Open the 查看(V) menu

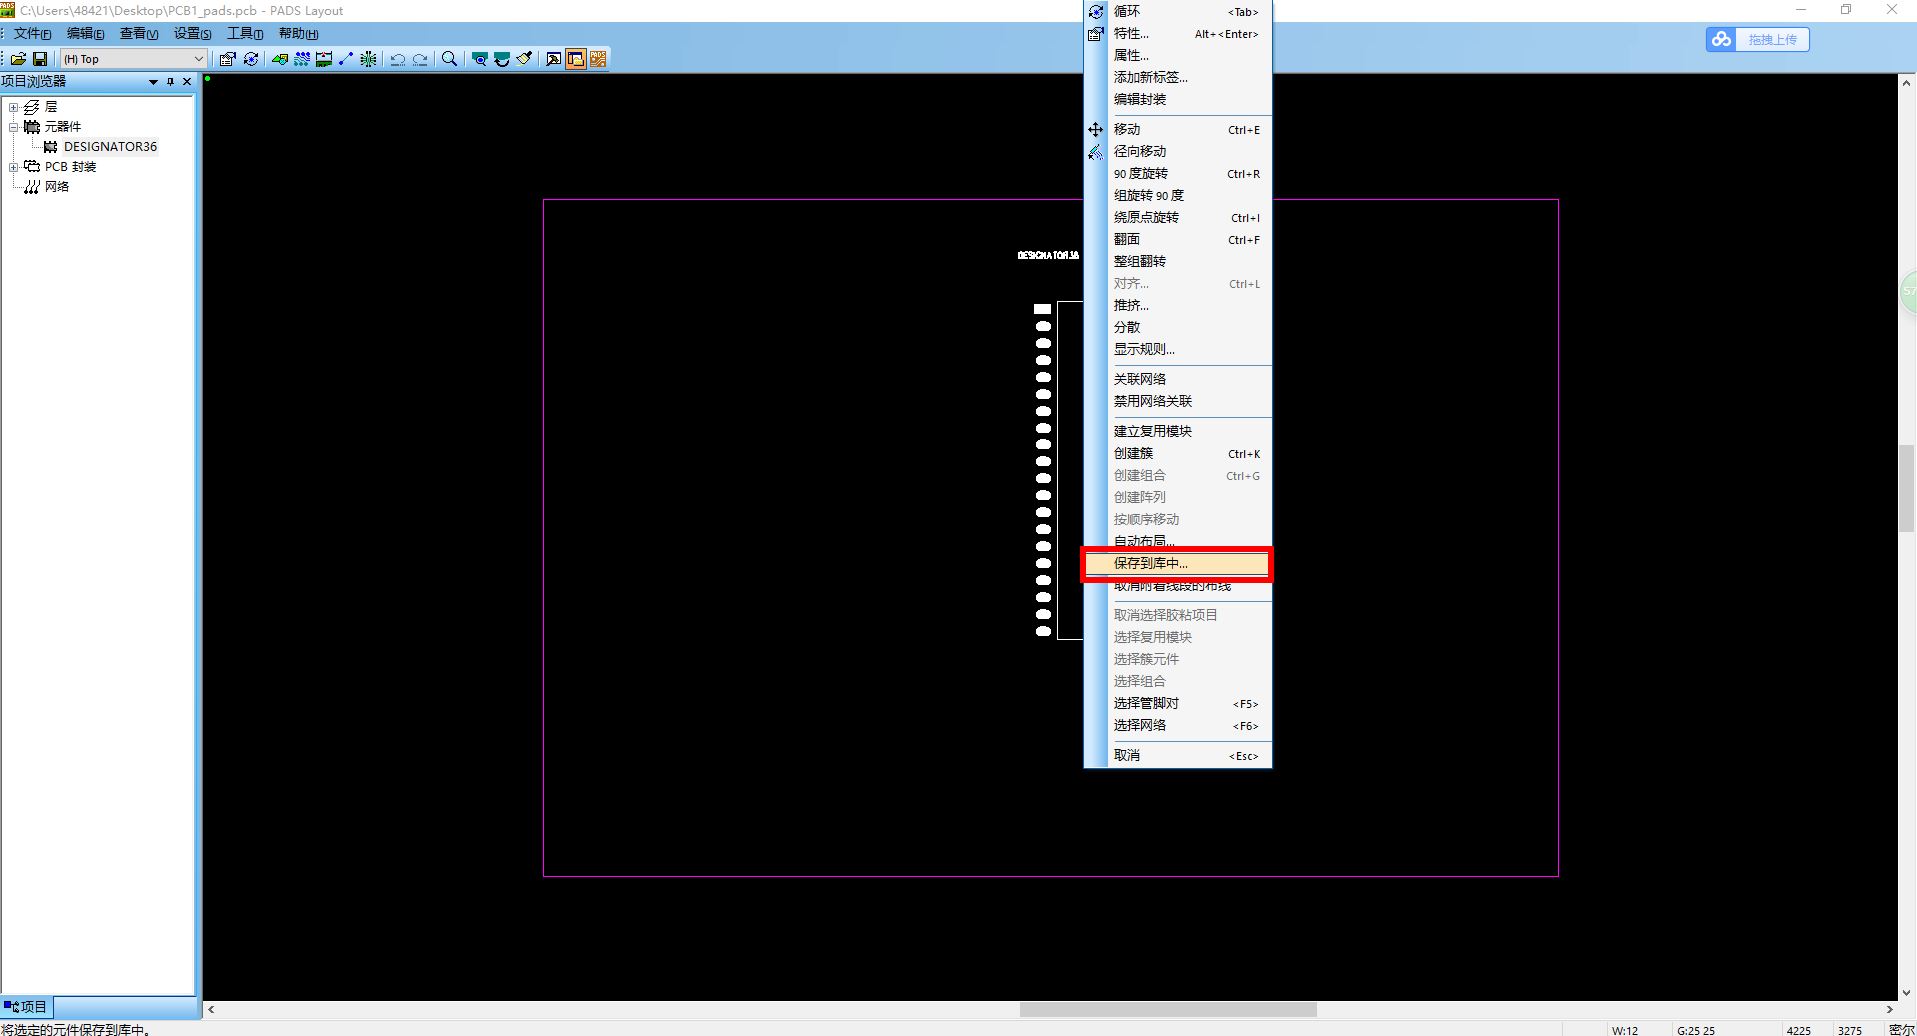[x=139, y=33]
